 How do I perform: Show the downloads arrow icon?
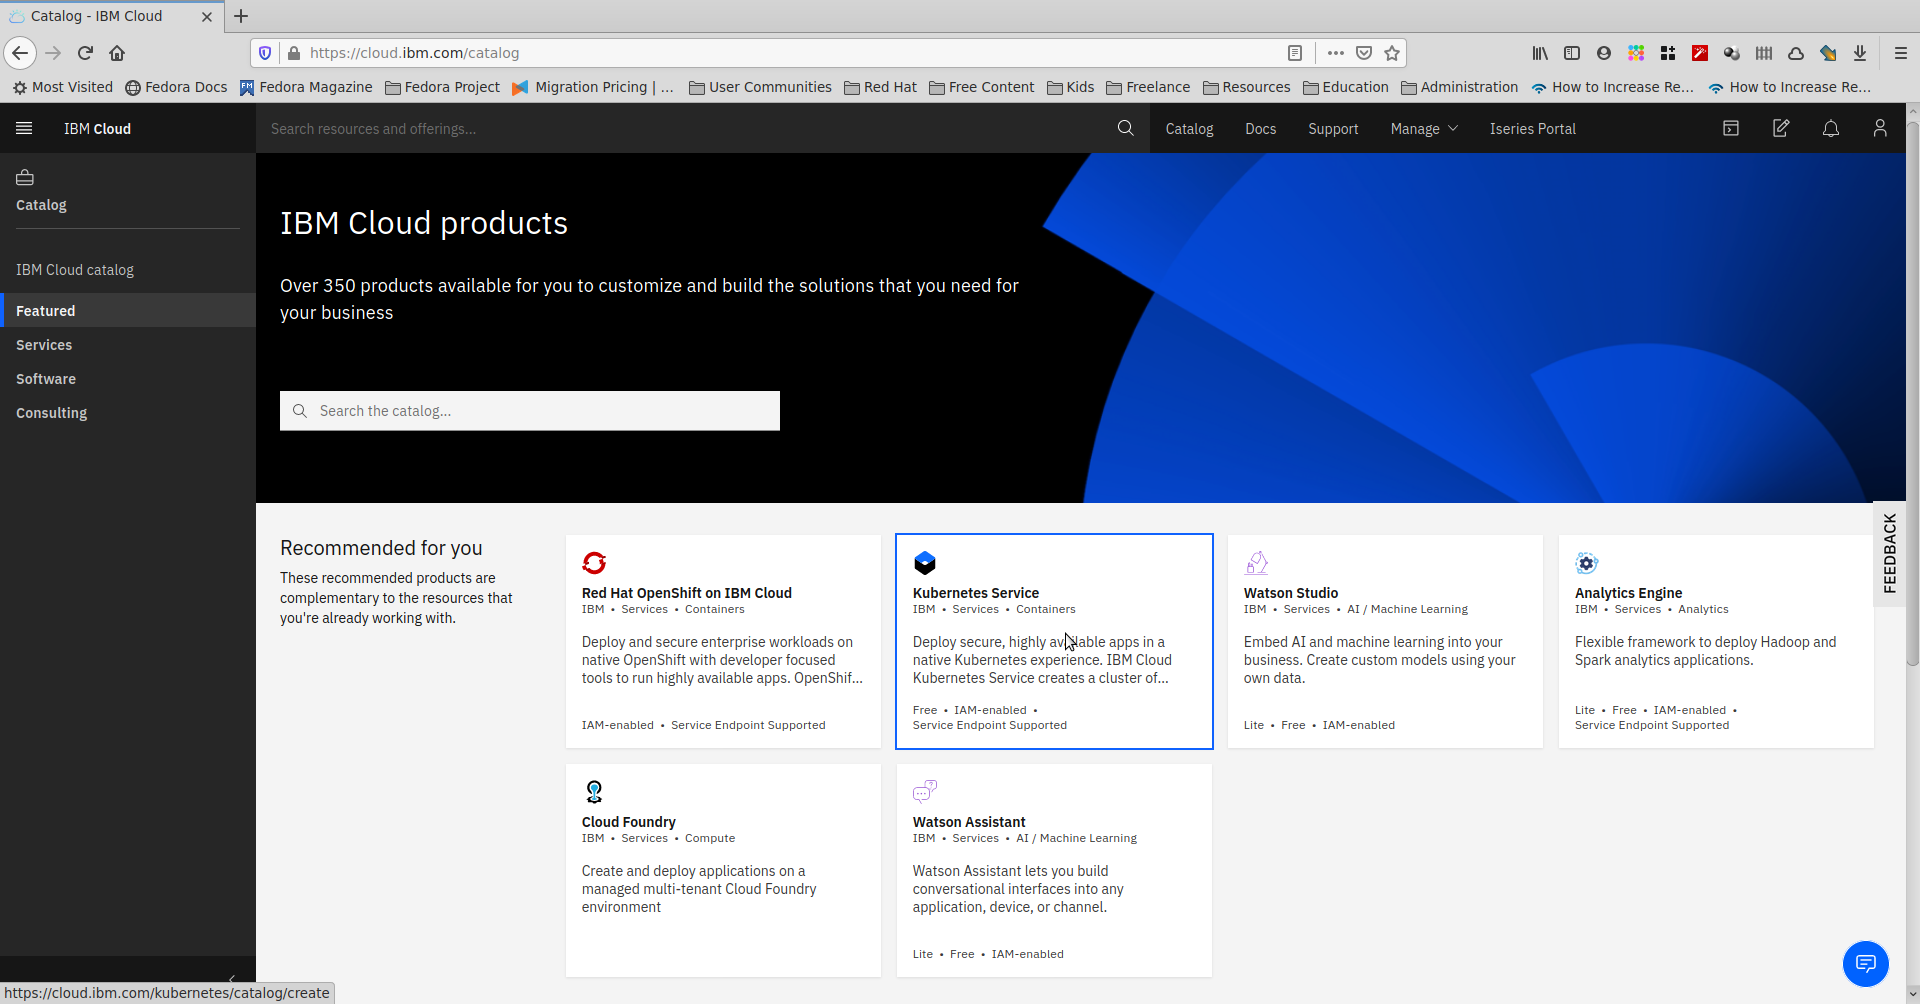tap(1860, 53)
